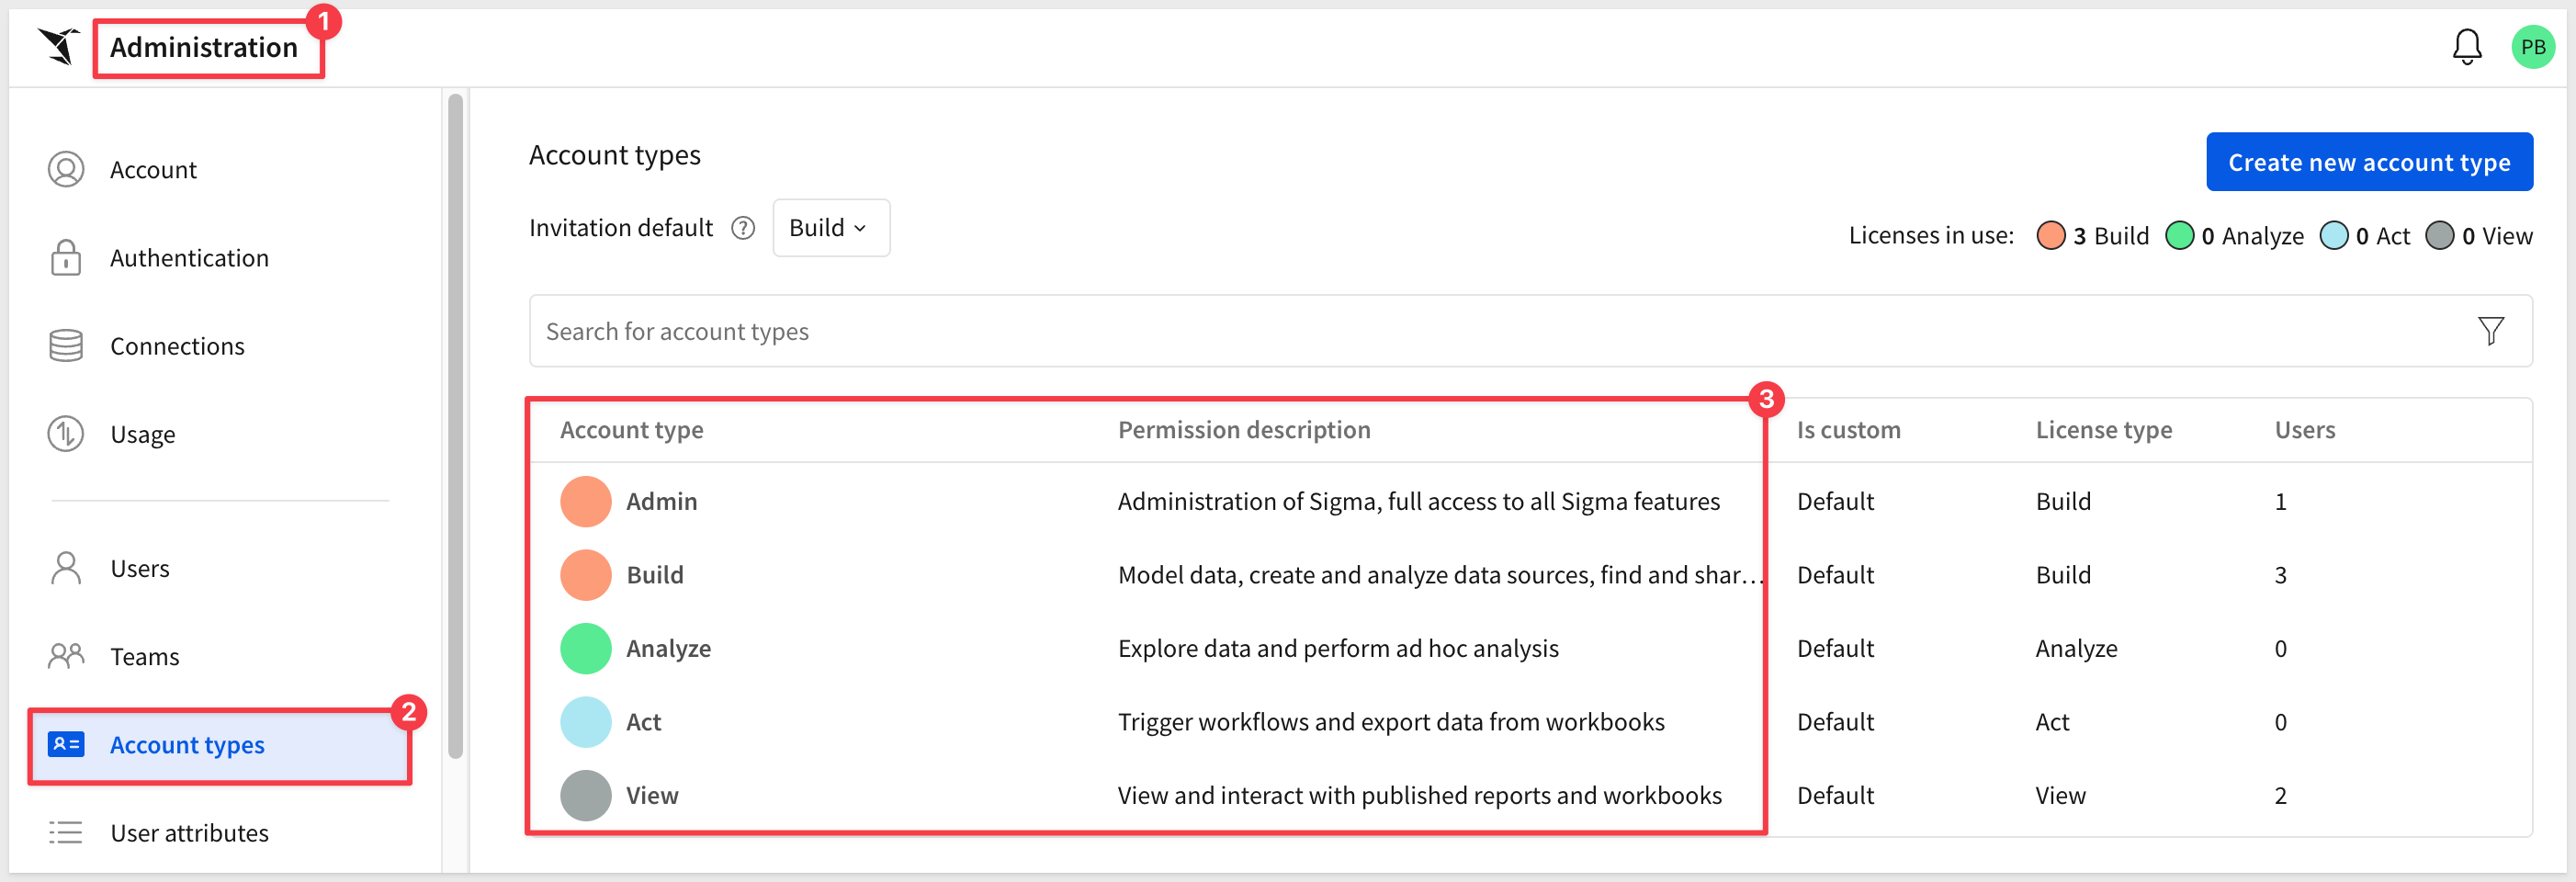Viewport: 2576px width, 882px height.
Task: Open the account types filter funnel
Action: coord(2491,330)
